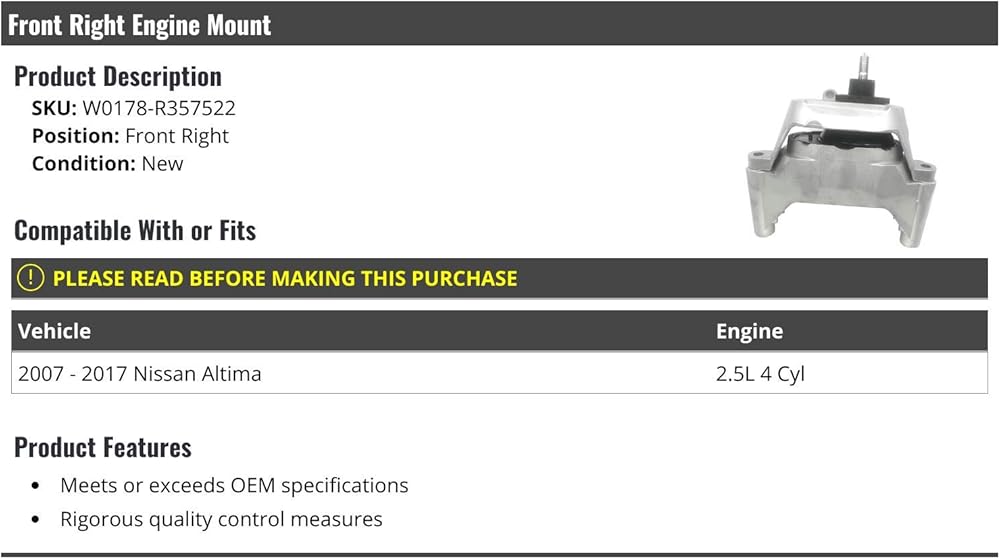Click the bold "Condition:" label
This screenshot has width=1000, height=559.
[84, 163]
